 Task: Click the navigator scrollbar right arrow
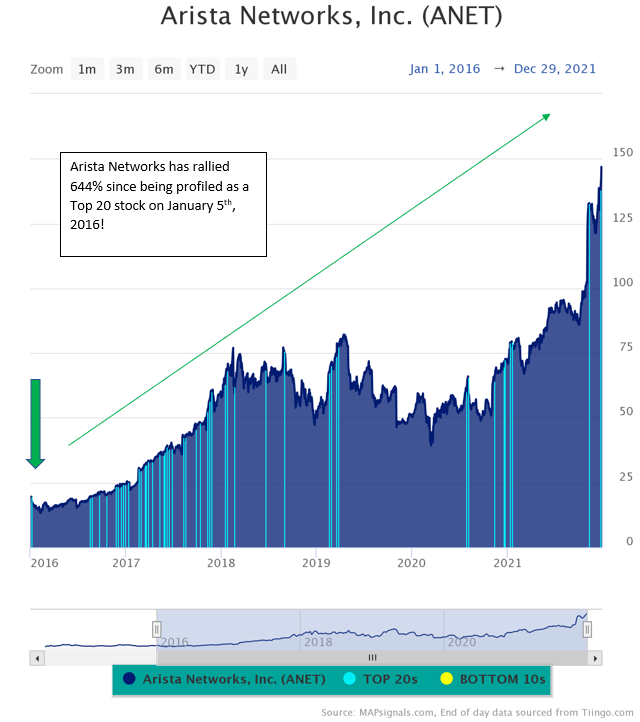595,658
